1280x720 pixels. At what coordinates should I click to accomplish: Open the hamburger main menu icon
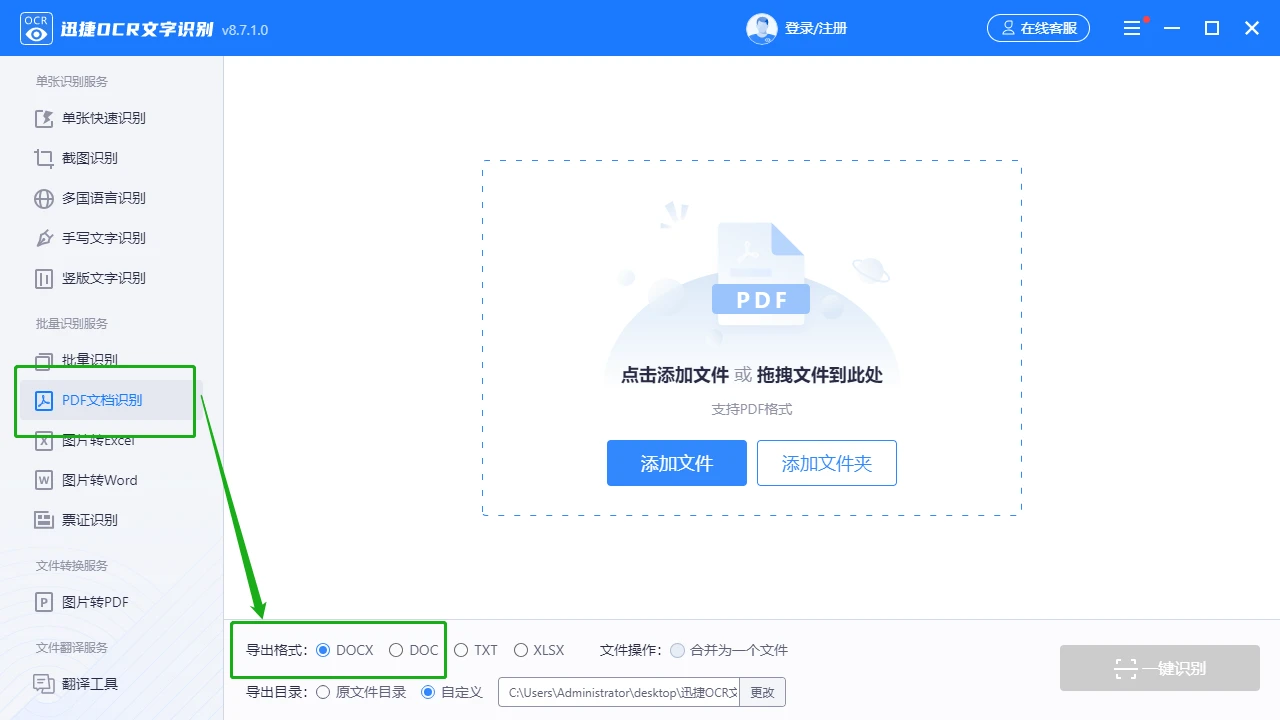(1132, 28)
